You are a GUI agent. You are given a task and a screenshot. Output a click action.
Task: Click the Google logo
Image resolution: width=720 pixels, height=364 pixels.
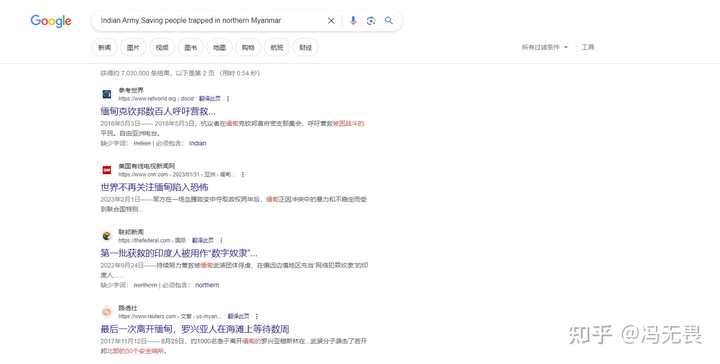coord(51,21)
